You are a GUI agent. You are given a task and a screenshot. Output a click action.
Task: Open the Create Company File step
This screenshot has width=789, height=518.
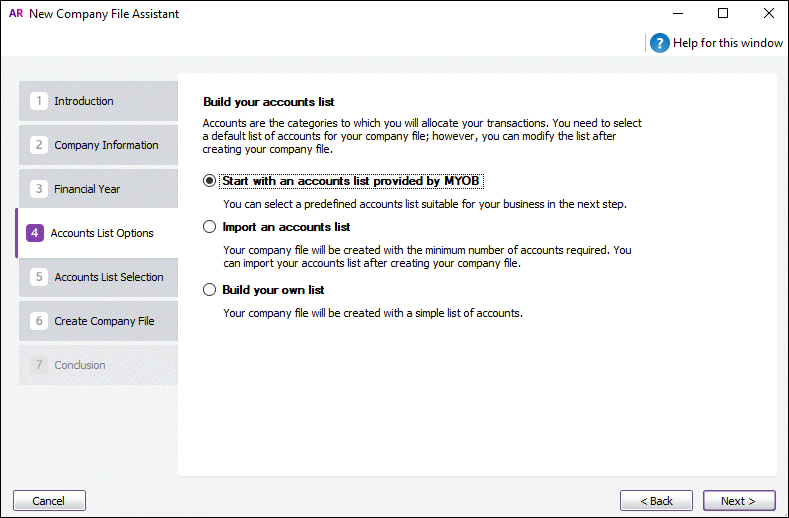(x=104, y=321)
